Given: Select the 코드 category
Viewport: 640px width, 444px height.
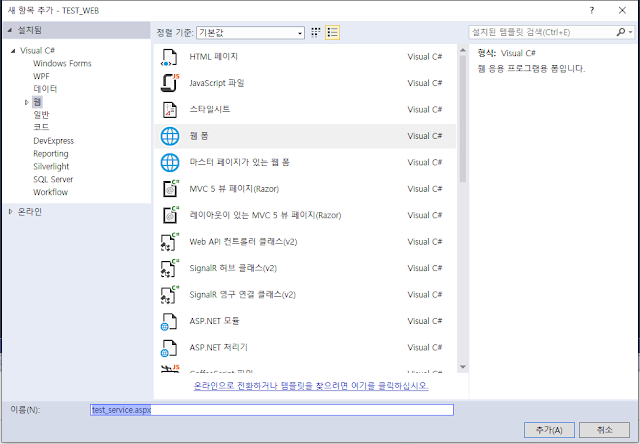Looking at the screenshot, I should pyautogui.click(x=41, y=127).
